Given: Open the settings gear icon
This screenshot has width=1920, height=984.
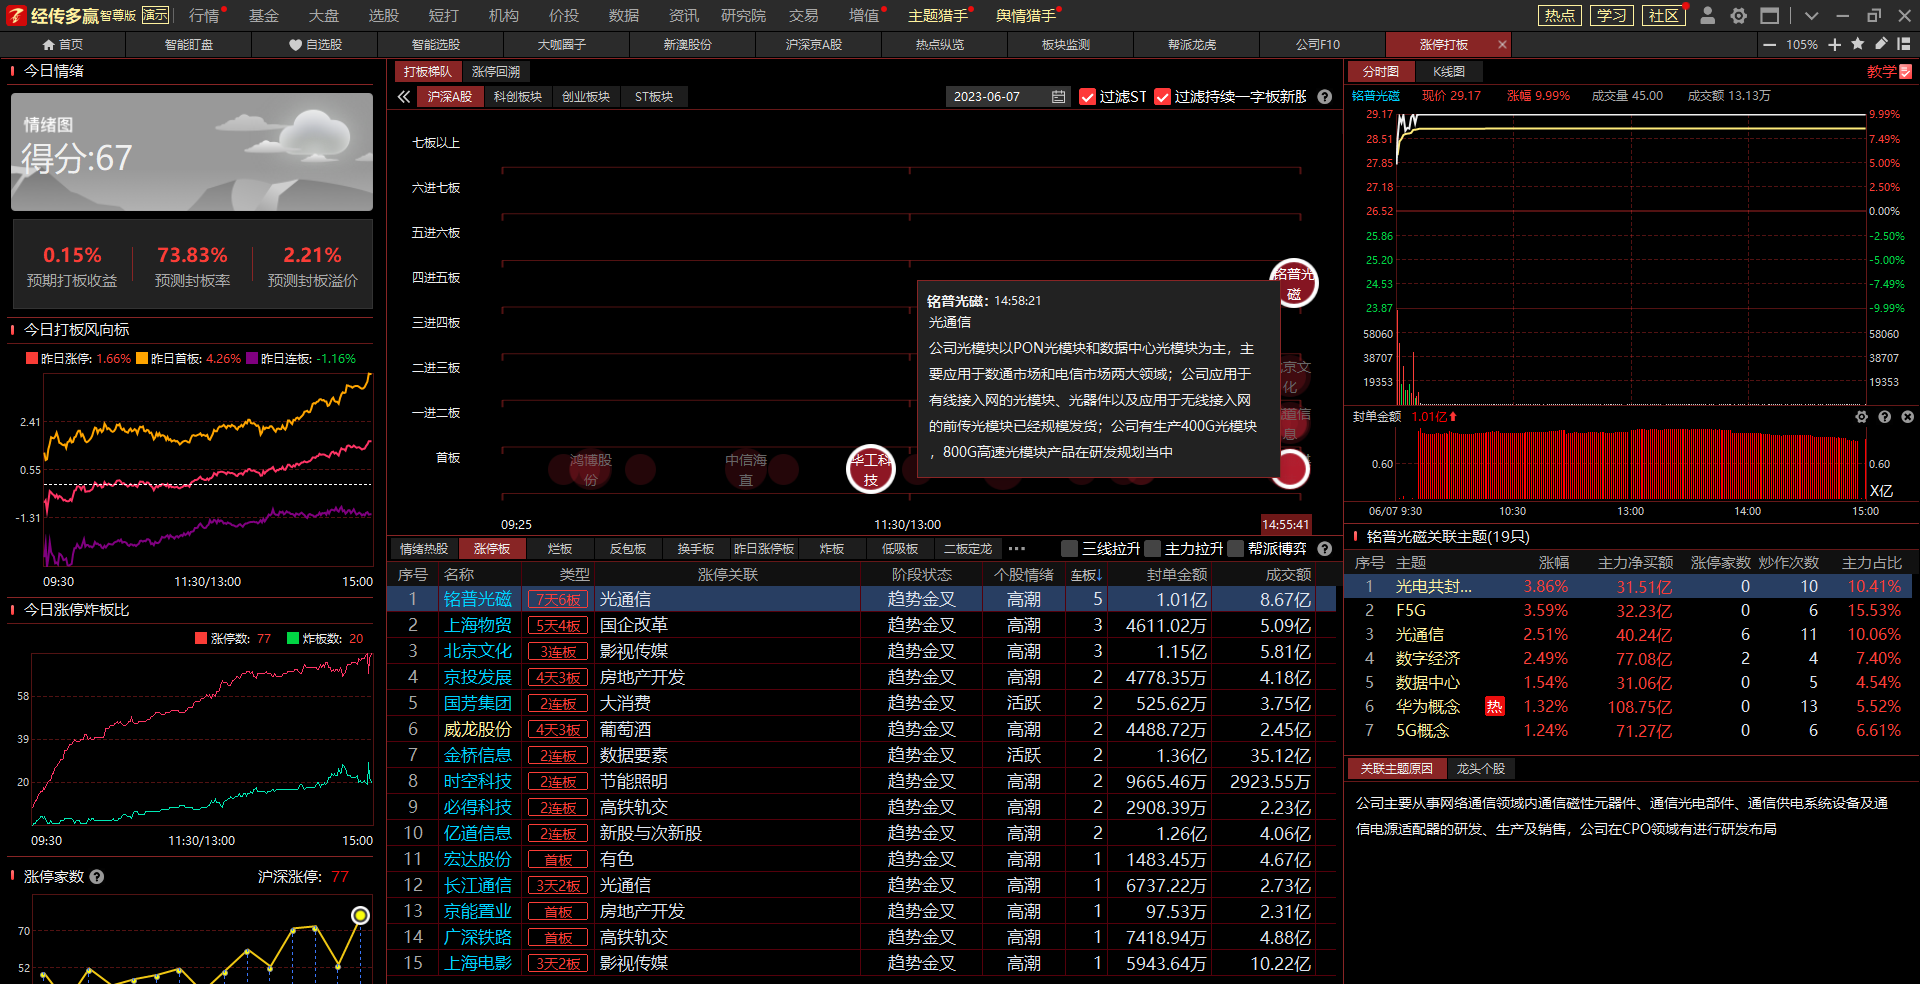Looking at the screenshot, I should [x=1739, y=15].
